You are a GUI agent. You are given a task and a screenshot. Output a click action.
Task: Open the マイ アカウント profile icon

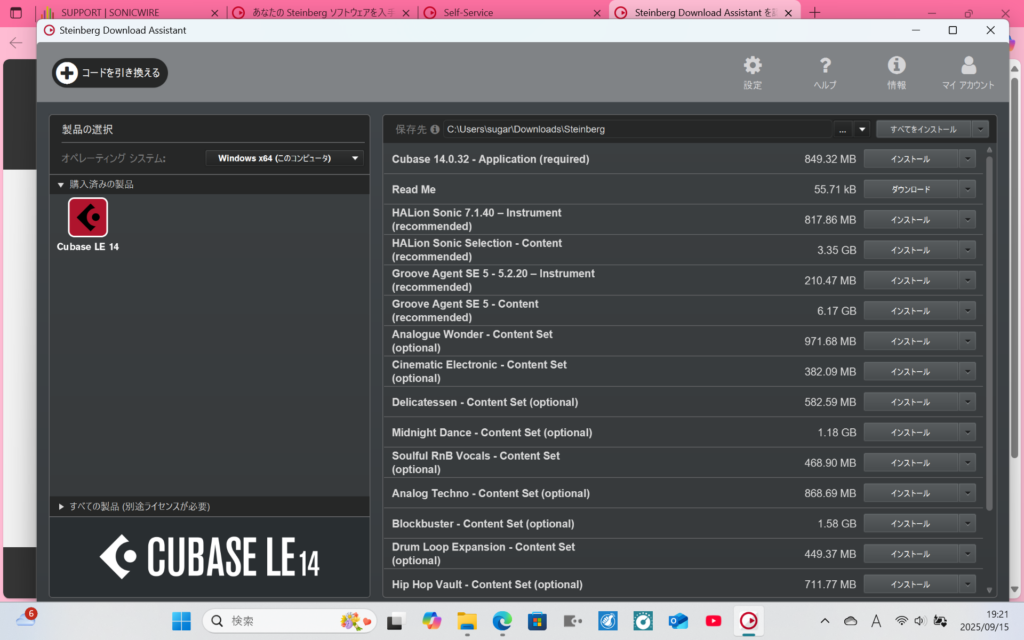pyautogui.click(x=967, y=66)
